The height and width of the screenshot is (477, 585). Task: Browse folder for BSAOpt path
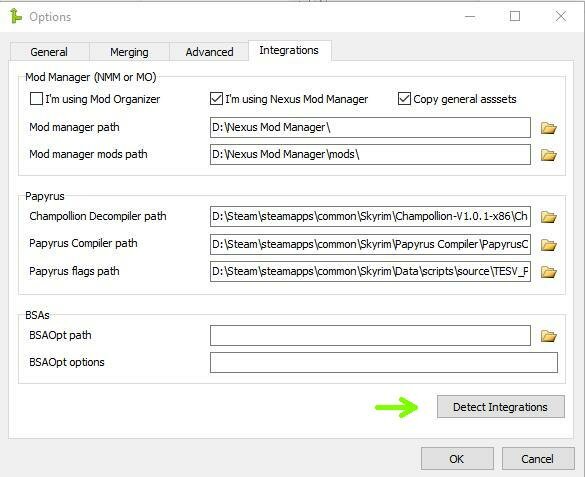tap(548, 336)
